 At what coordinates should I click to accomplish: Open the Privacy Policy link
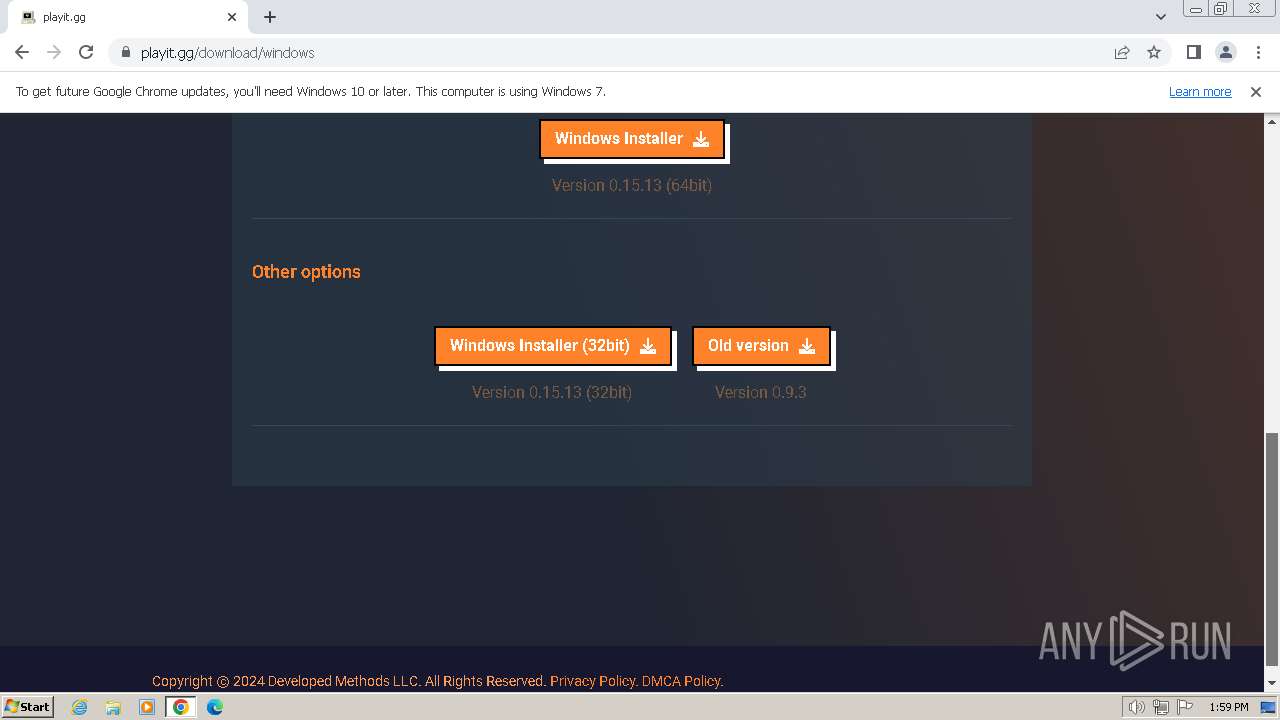point(593,681)
